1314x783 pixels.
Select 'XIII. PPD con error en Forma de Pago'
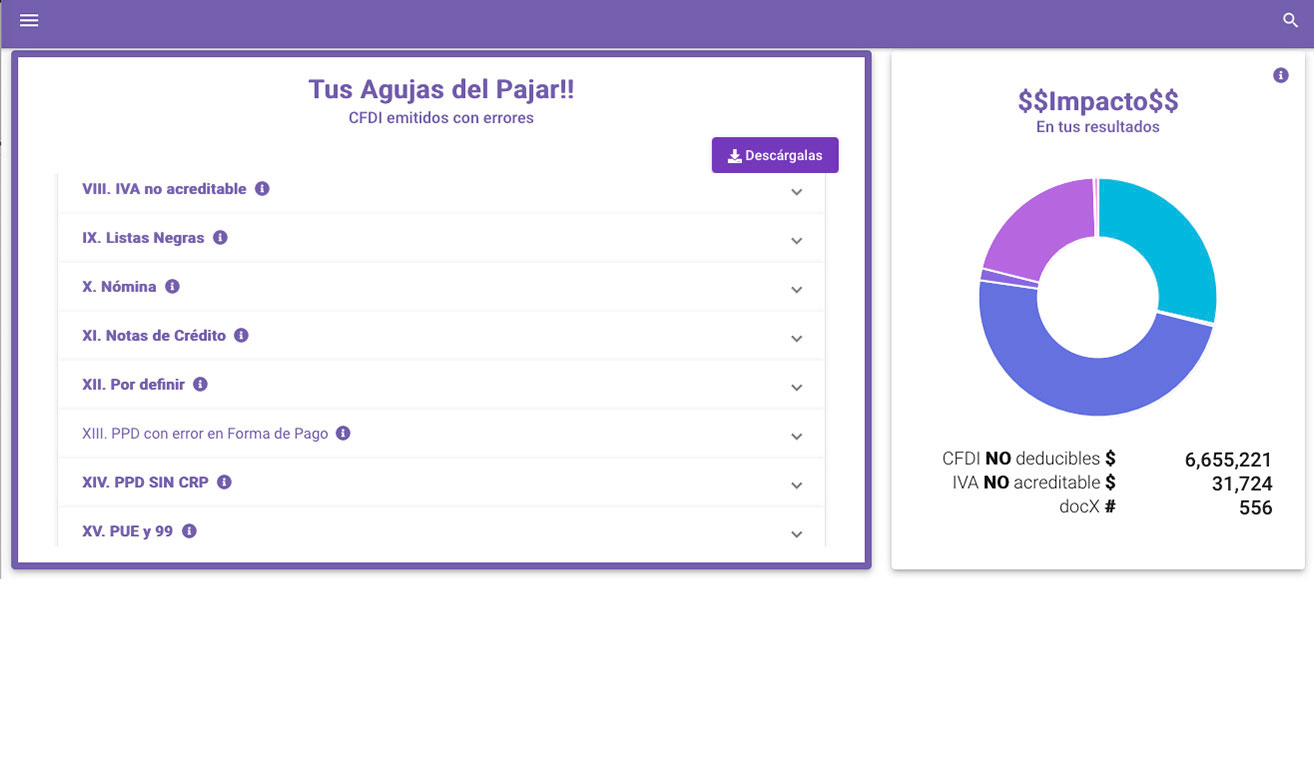[x=205, y=433]
